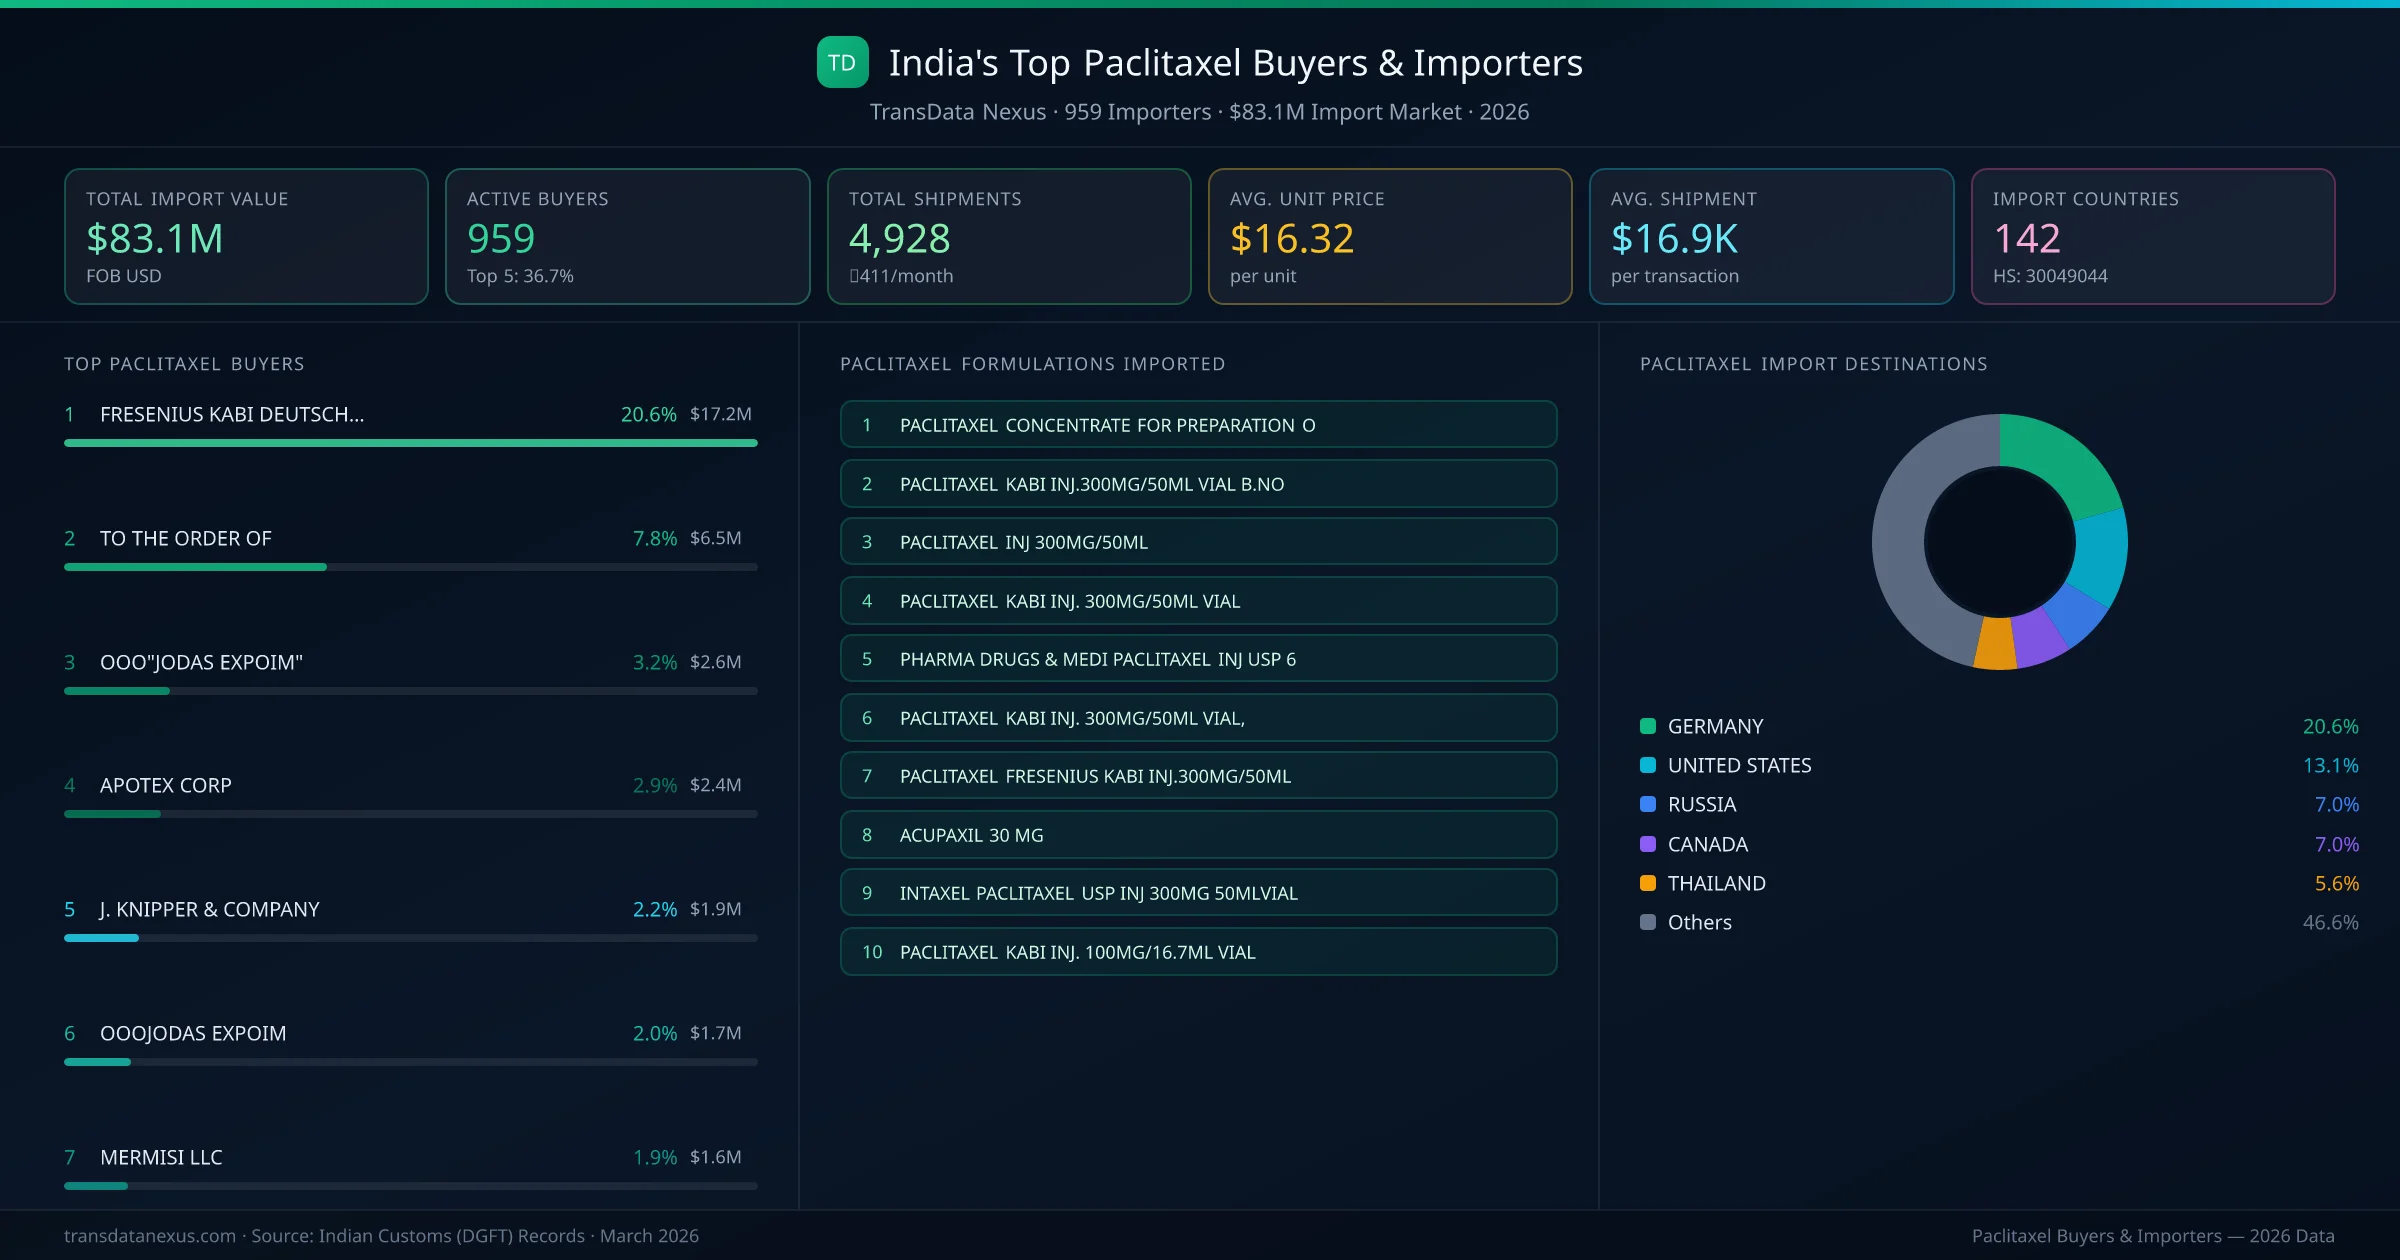Image resolution: width=2400 pixels, height=1260 pixels.
Task: Open the TOP PACLITAXEL BUYERS section header
Action: tap(183, 364)
